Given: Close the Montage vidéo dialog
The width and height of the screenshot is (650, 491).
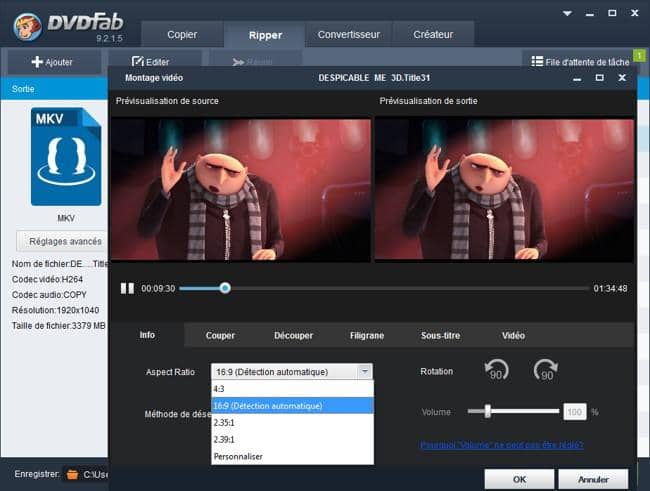Looking at the screenshot, I should click(622, 78).
